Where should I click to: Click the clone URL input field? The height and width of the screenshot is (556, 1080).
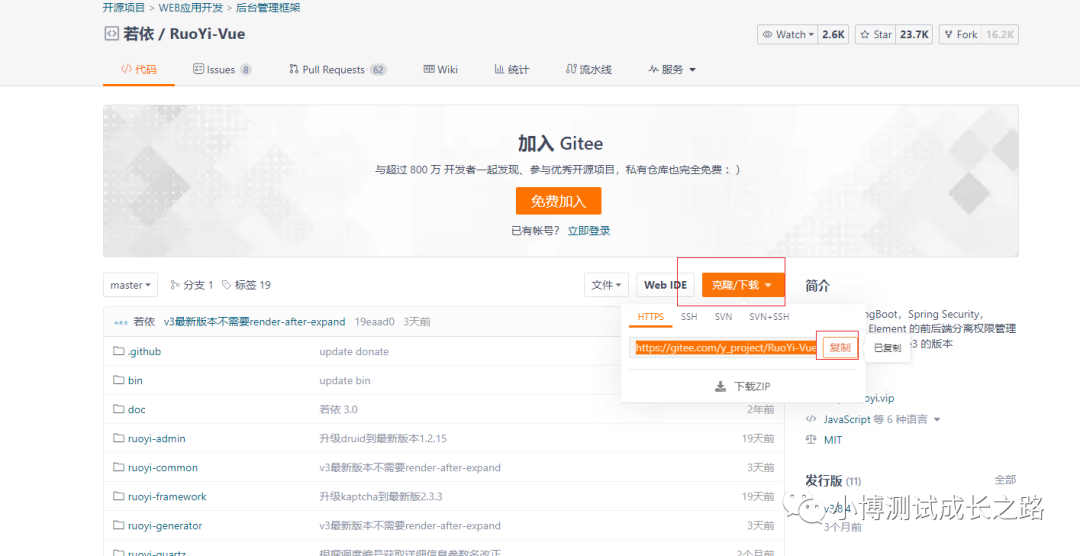point(725,348)
